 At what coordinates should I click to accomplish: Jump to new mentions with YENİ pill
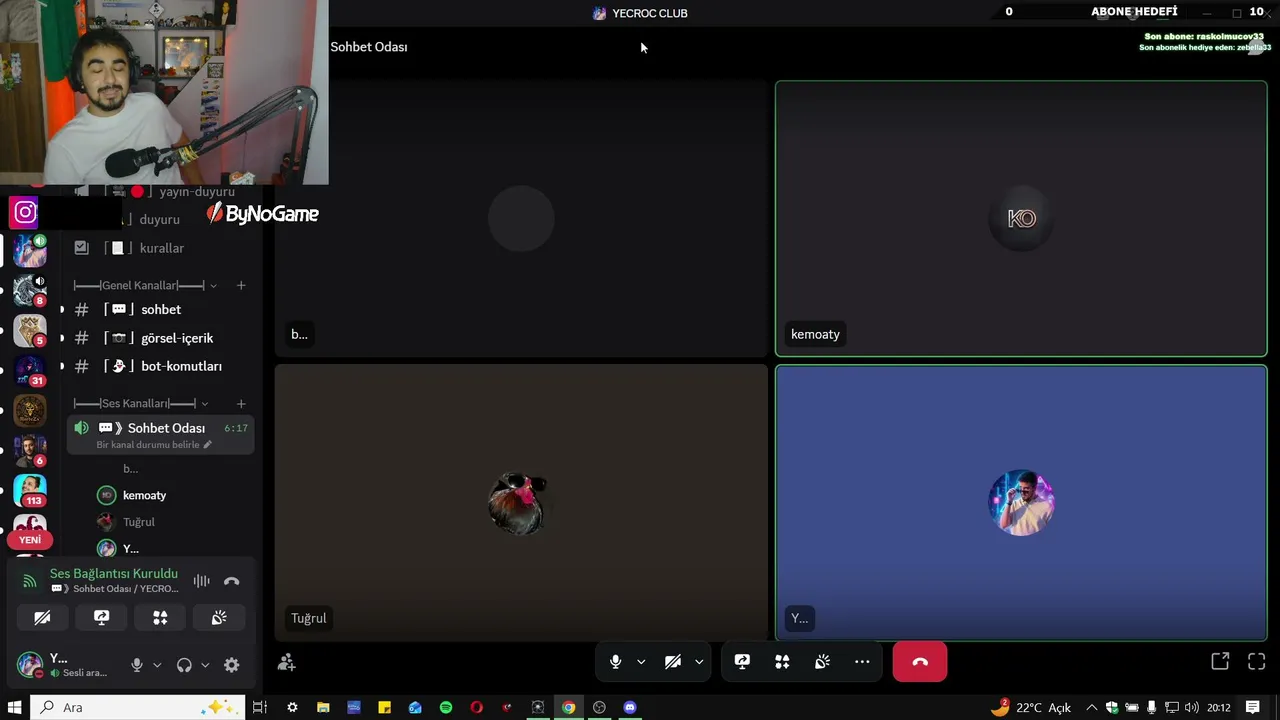click(30, 540)
